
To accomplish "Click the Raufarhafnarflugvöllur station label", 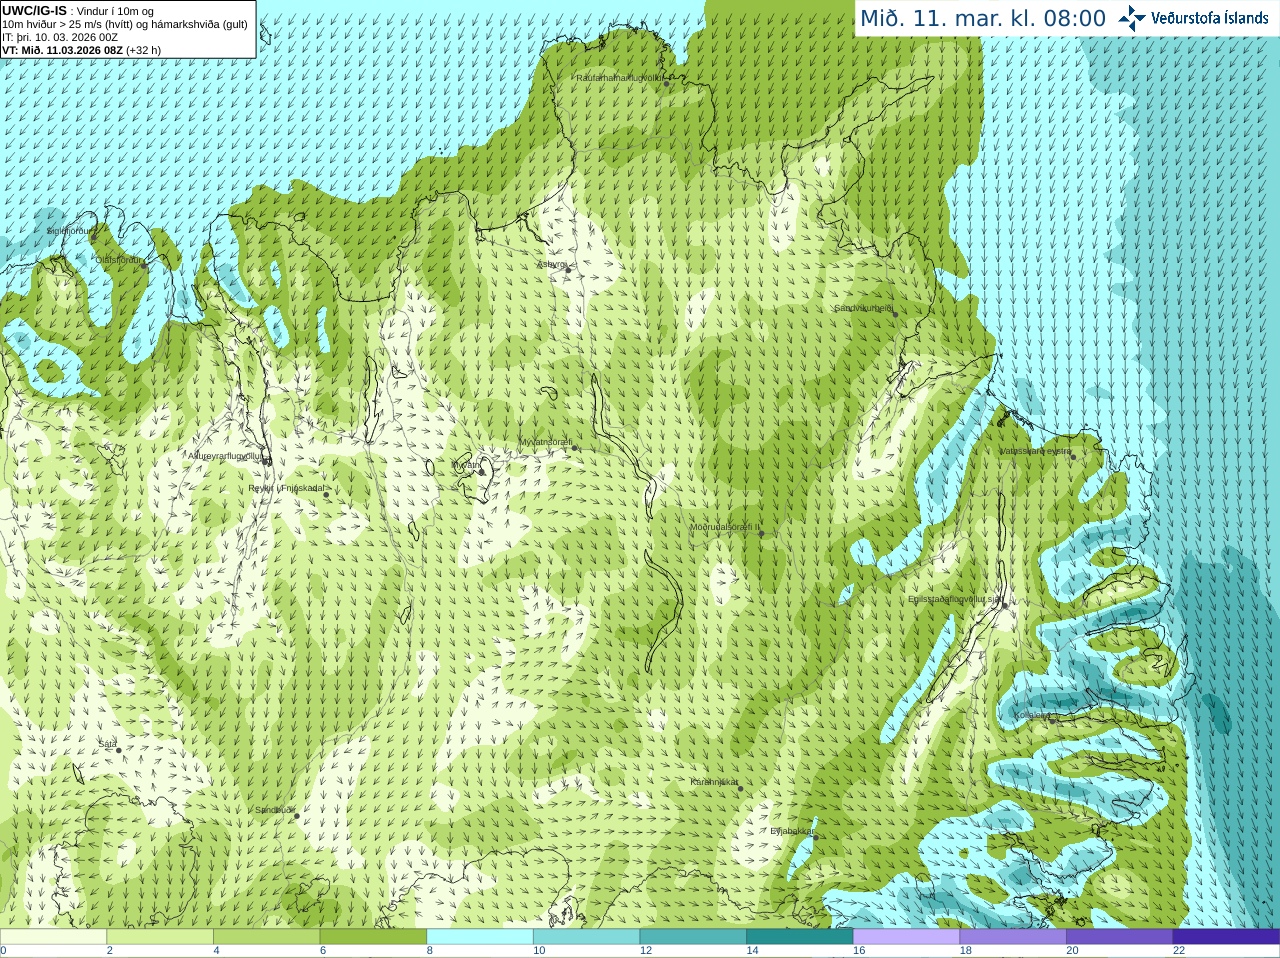I will [x=619, y=78].
